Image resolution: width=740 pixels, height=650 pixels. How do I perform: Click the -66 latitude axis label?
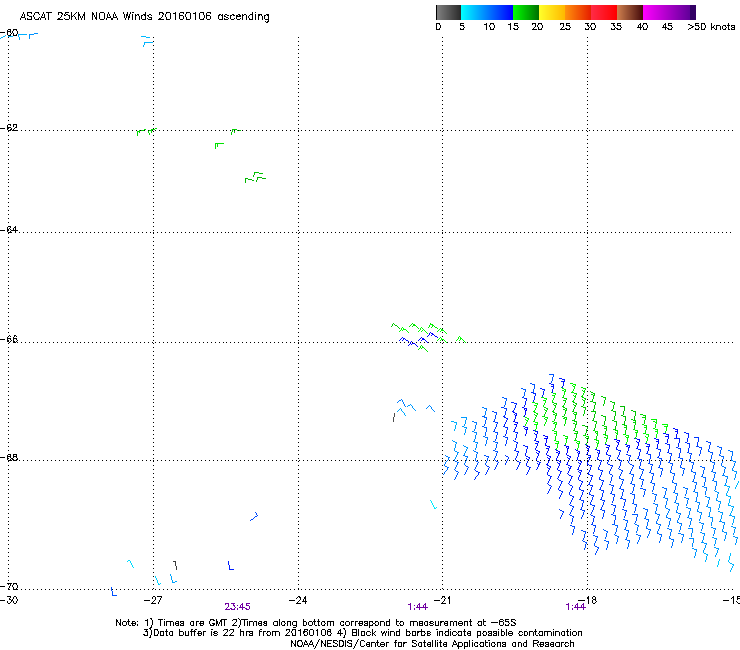click(9, 339)
